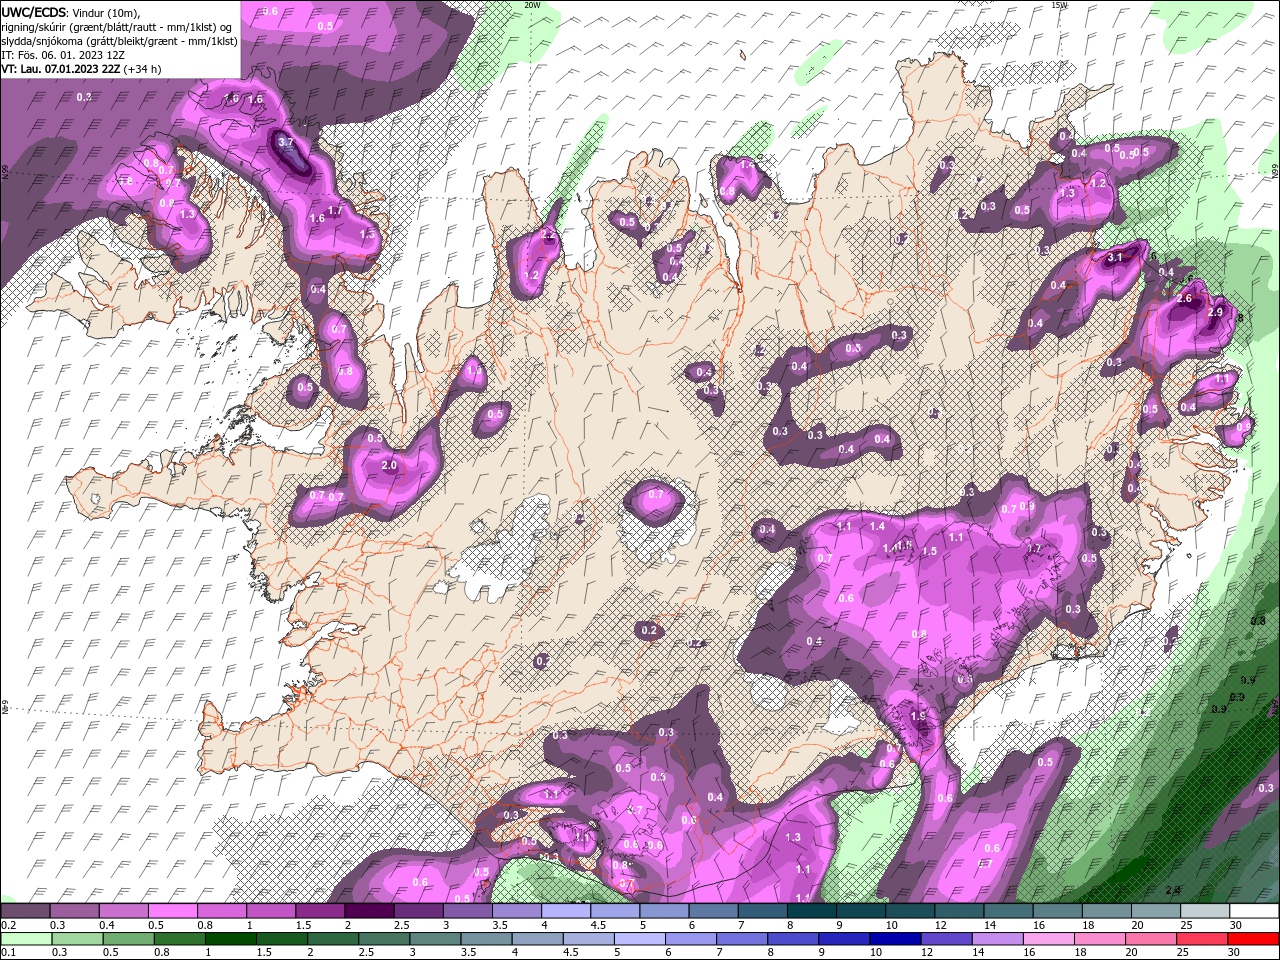The width and height of the screenshot is (1280, 960).
Task: Select the snow scale swatch starting at 2.5
Action: point(418,911)
